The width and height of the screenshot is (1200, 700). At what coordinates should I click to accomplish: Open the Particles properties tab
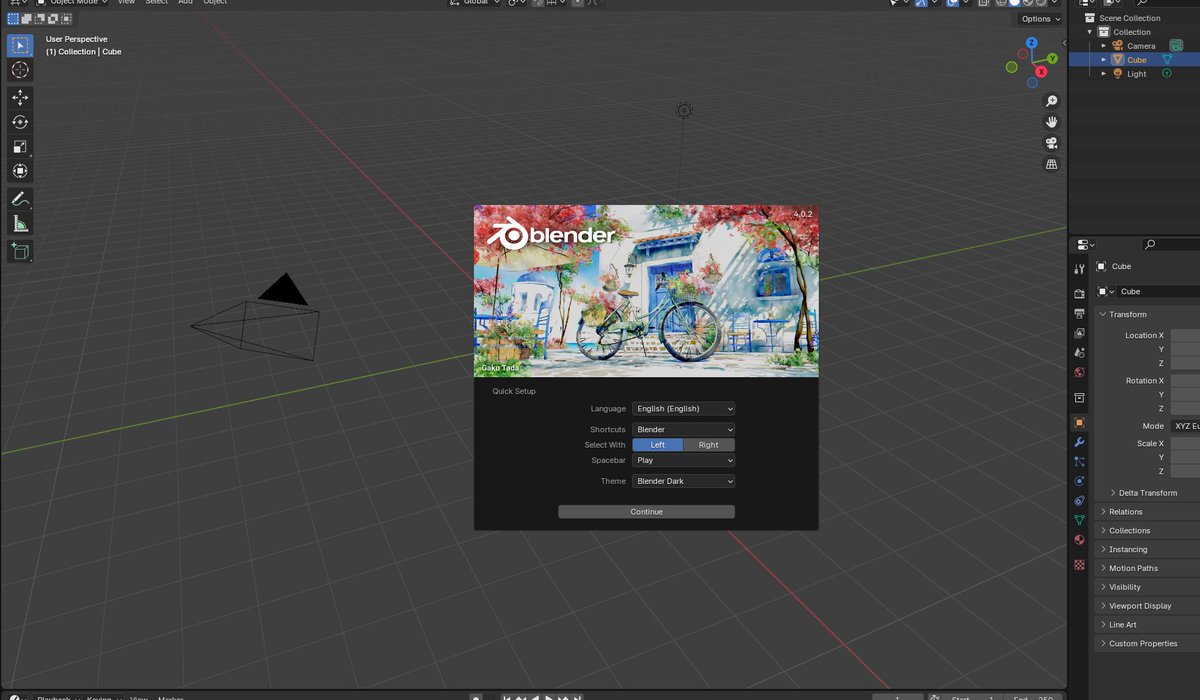(x=1079, y=461)
